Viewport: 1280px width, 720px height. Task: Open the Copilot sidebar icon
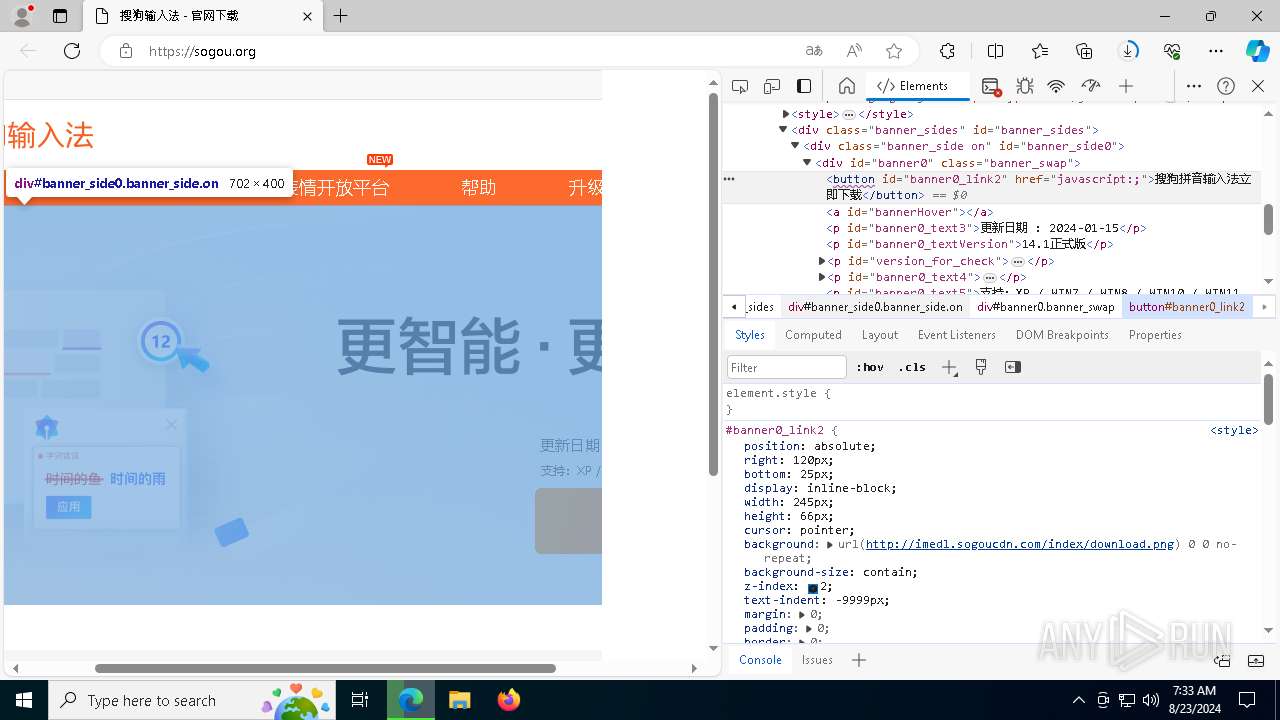click(1257, 51)
